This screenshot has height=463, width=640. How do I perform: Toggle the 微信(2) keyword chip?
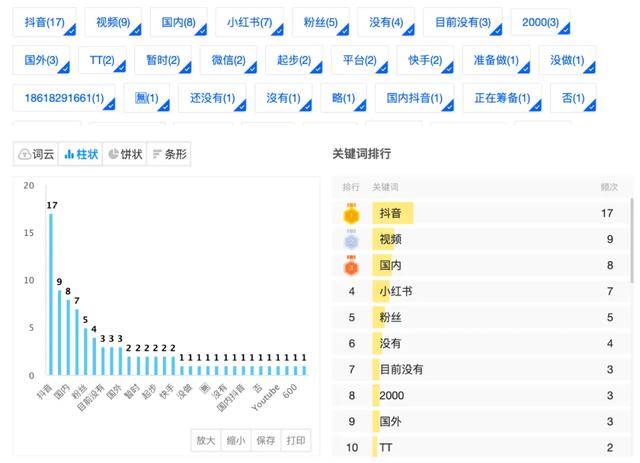tap(228, 60)
